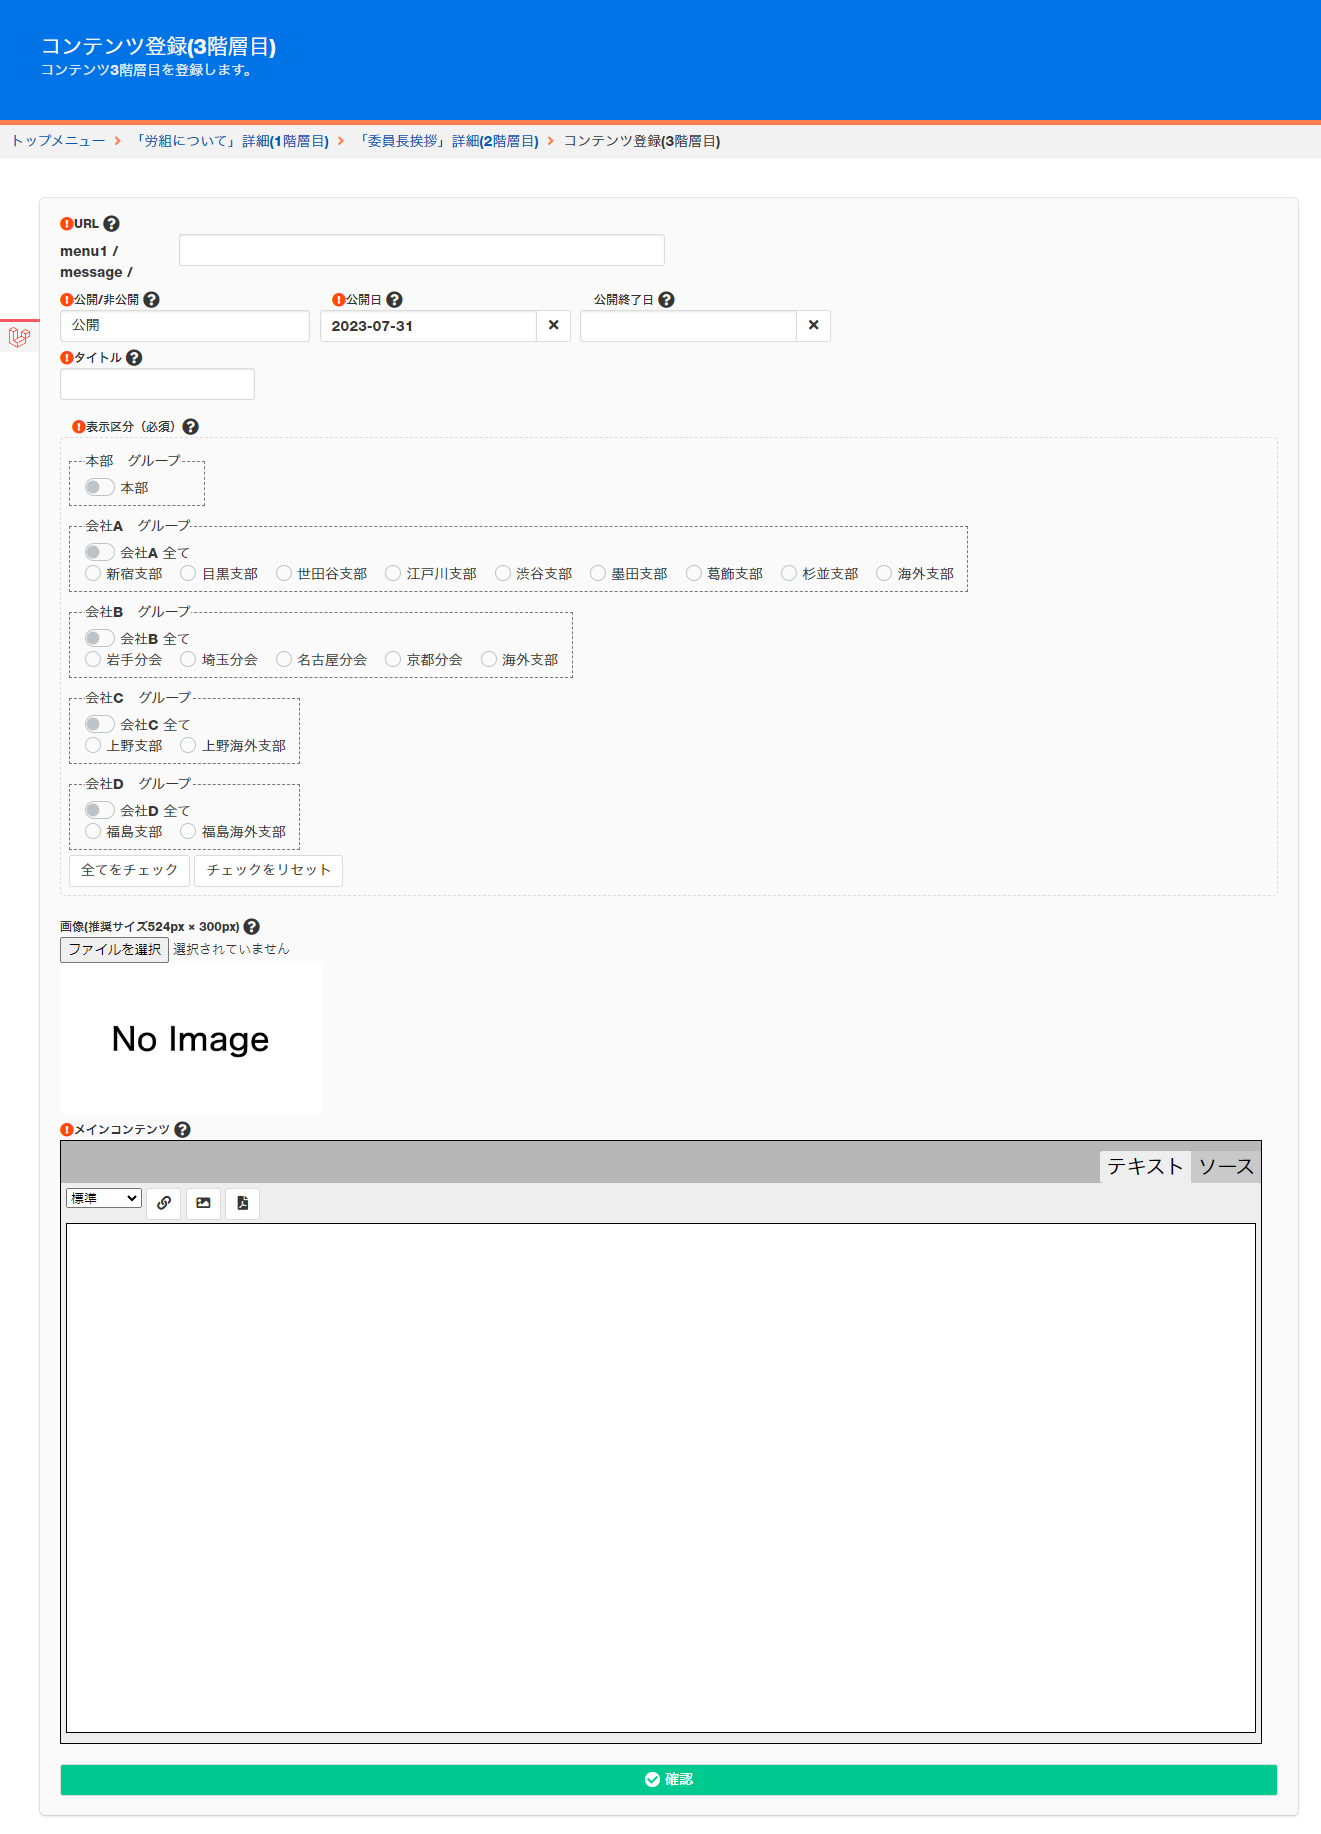Image resolution: width=1321 pixels, height=1834 pixels.
Task: Click the help icon beside タイトル
Action: [x=134, y=357]
